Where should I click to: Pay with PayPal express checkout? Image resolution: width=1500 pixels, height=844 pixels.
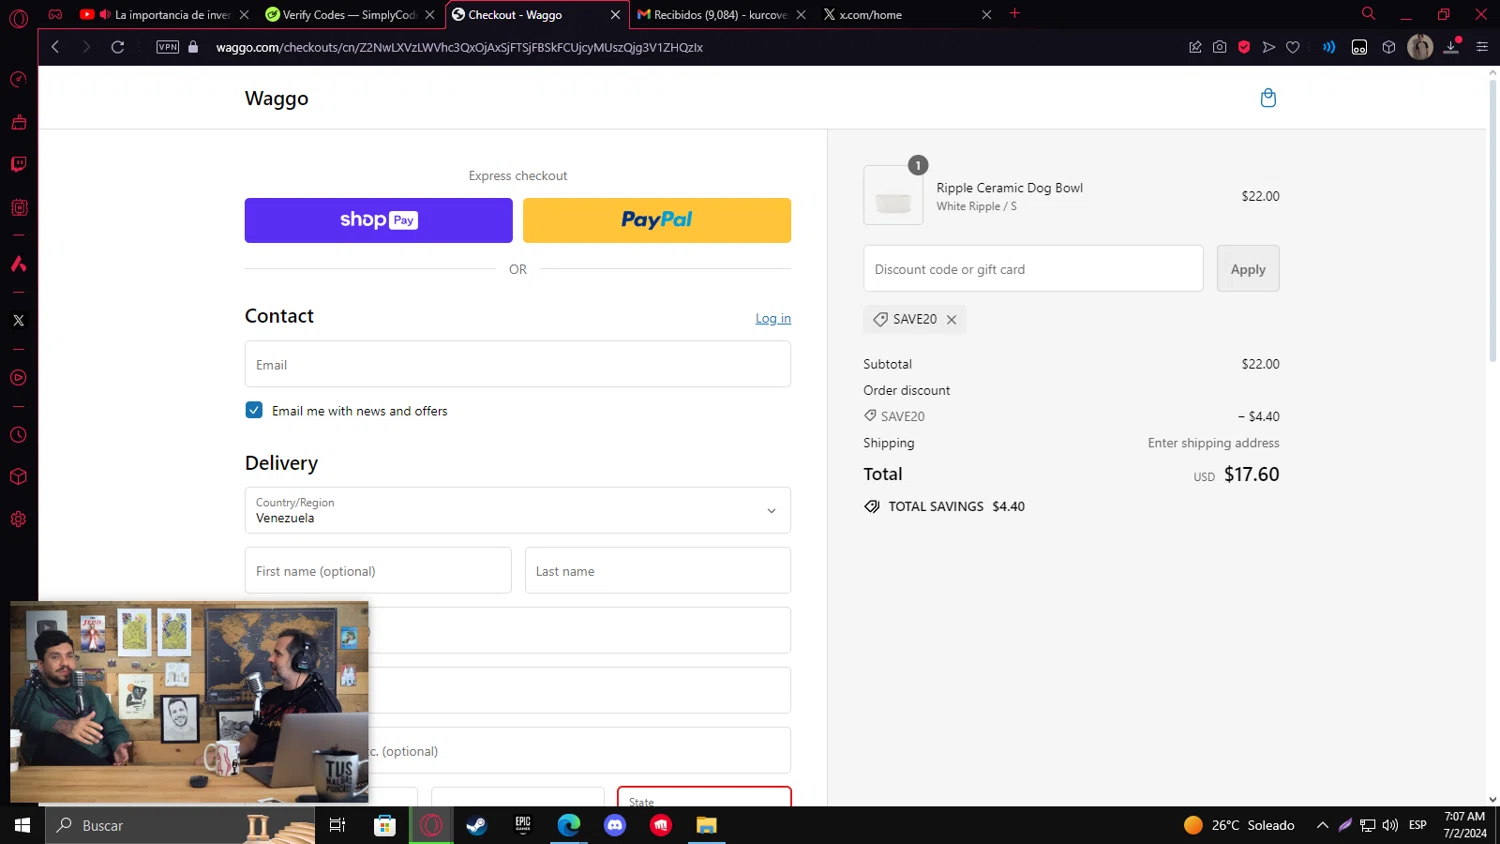pos(657,220)
